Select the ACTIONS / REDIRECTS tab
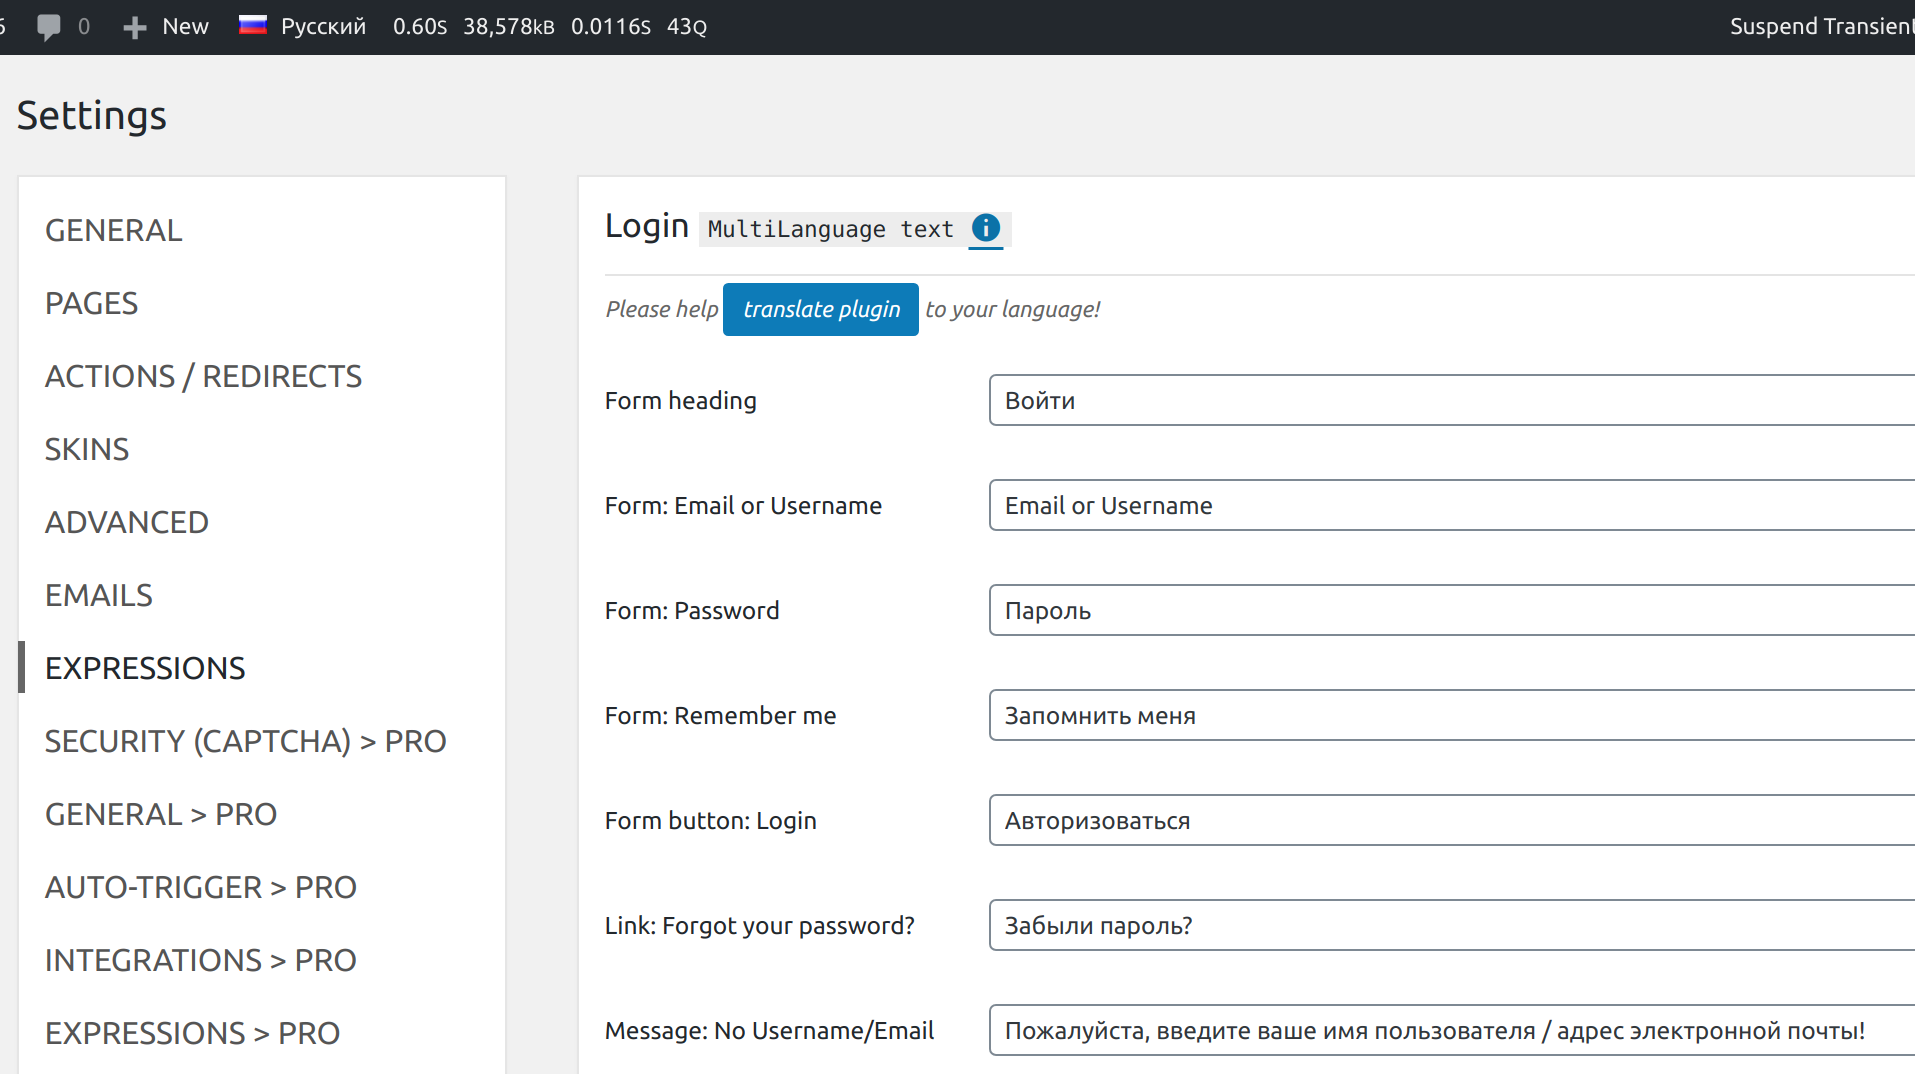The height and width of the screenshot is (1074, 1915). point(203,376)
